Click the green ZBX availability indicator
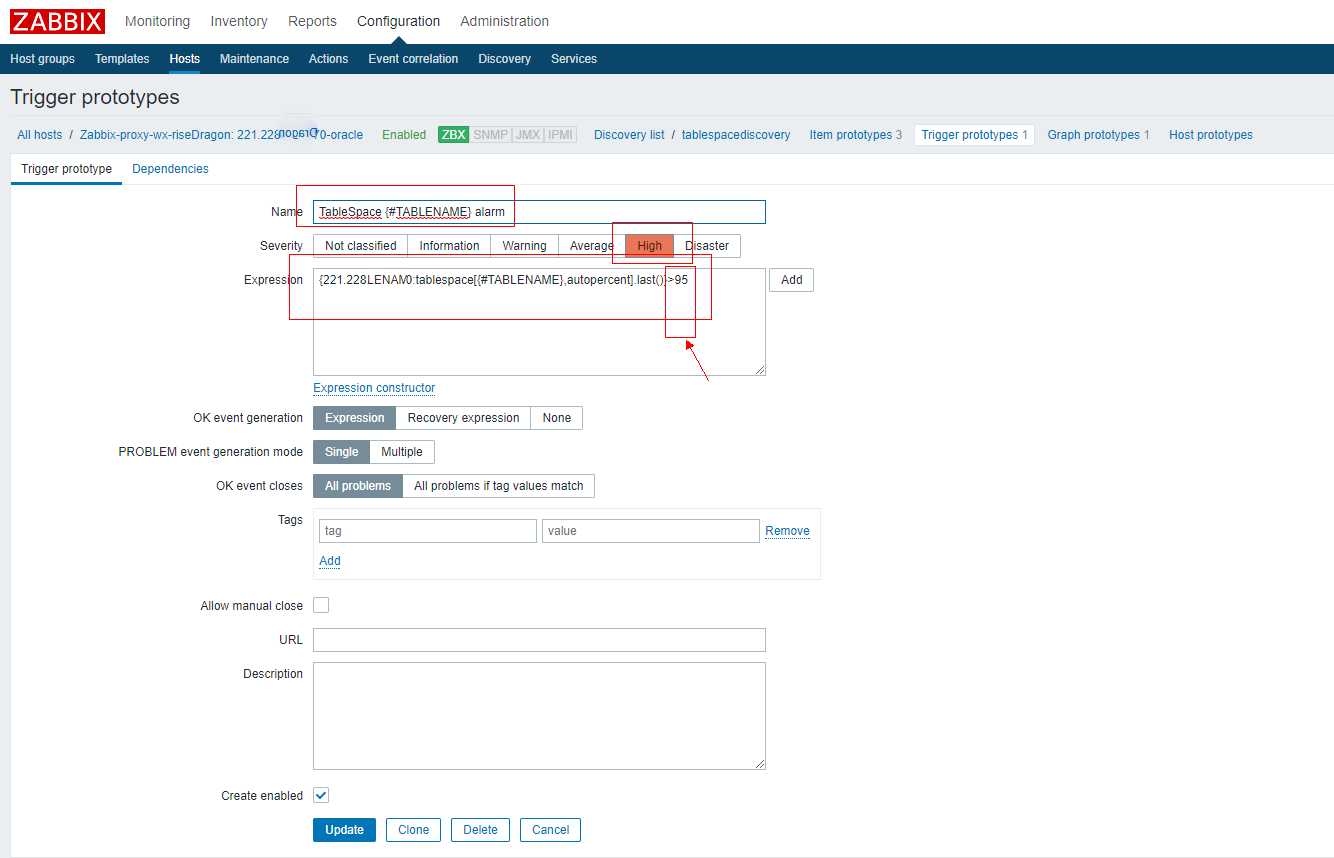Viewport: 1334px width, 858px height. point(454,135)
